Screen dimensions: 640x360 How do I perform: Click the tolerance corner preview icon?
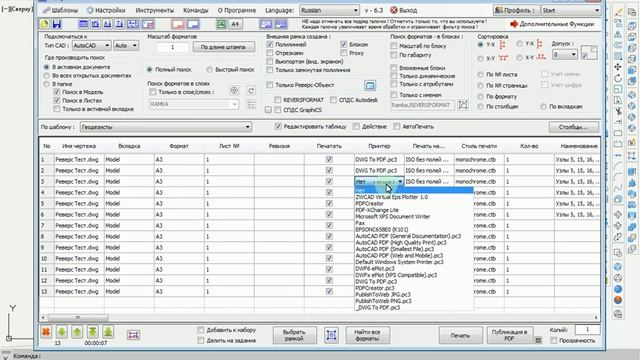[589, 53]
